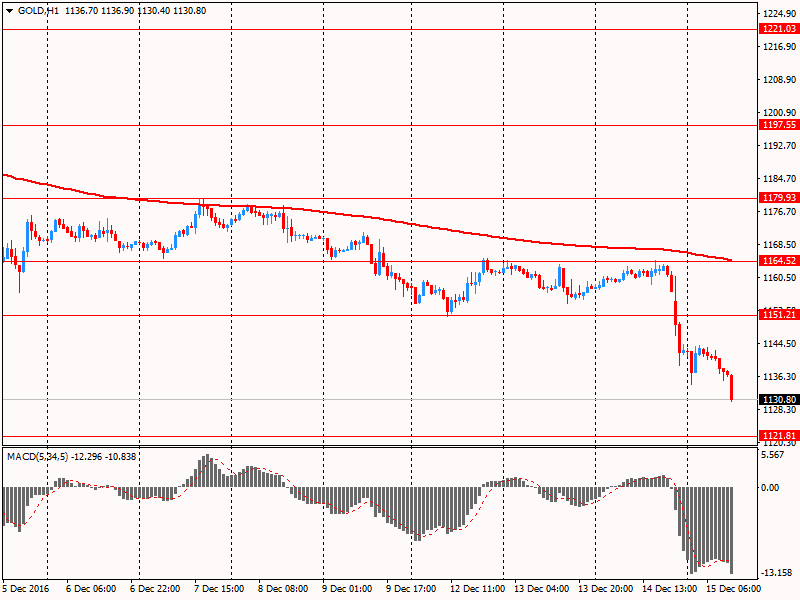The width and height of the screenshot is (800, 600).
Task: Select the MACD scale value 5.567
Action: point(772,455)
